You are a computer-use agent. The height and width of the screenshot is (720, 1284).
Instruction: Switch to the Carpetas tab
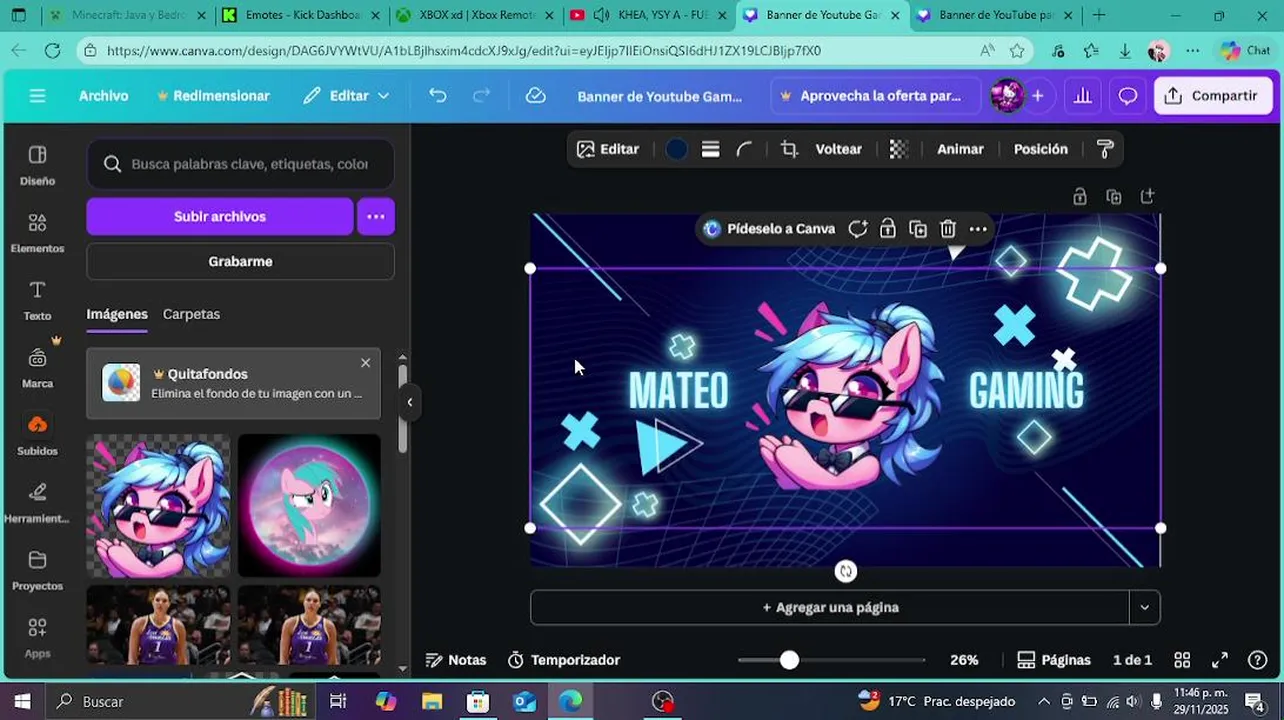click(x=191, y=314)
